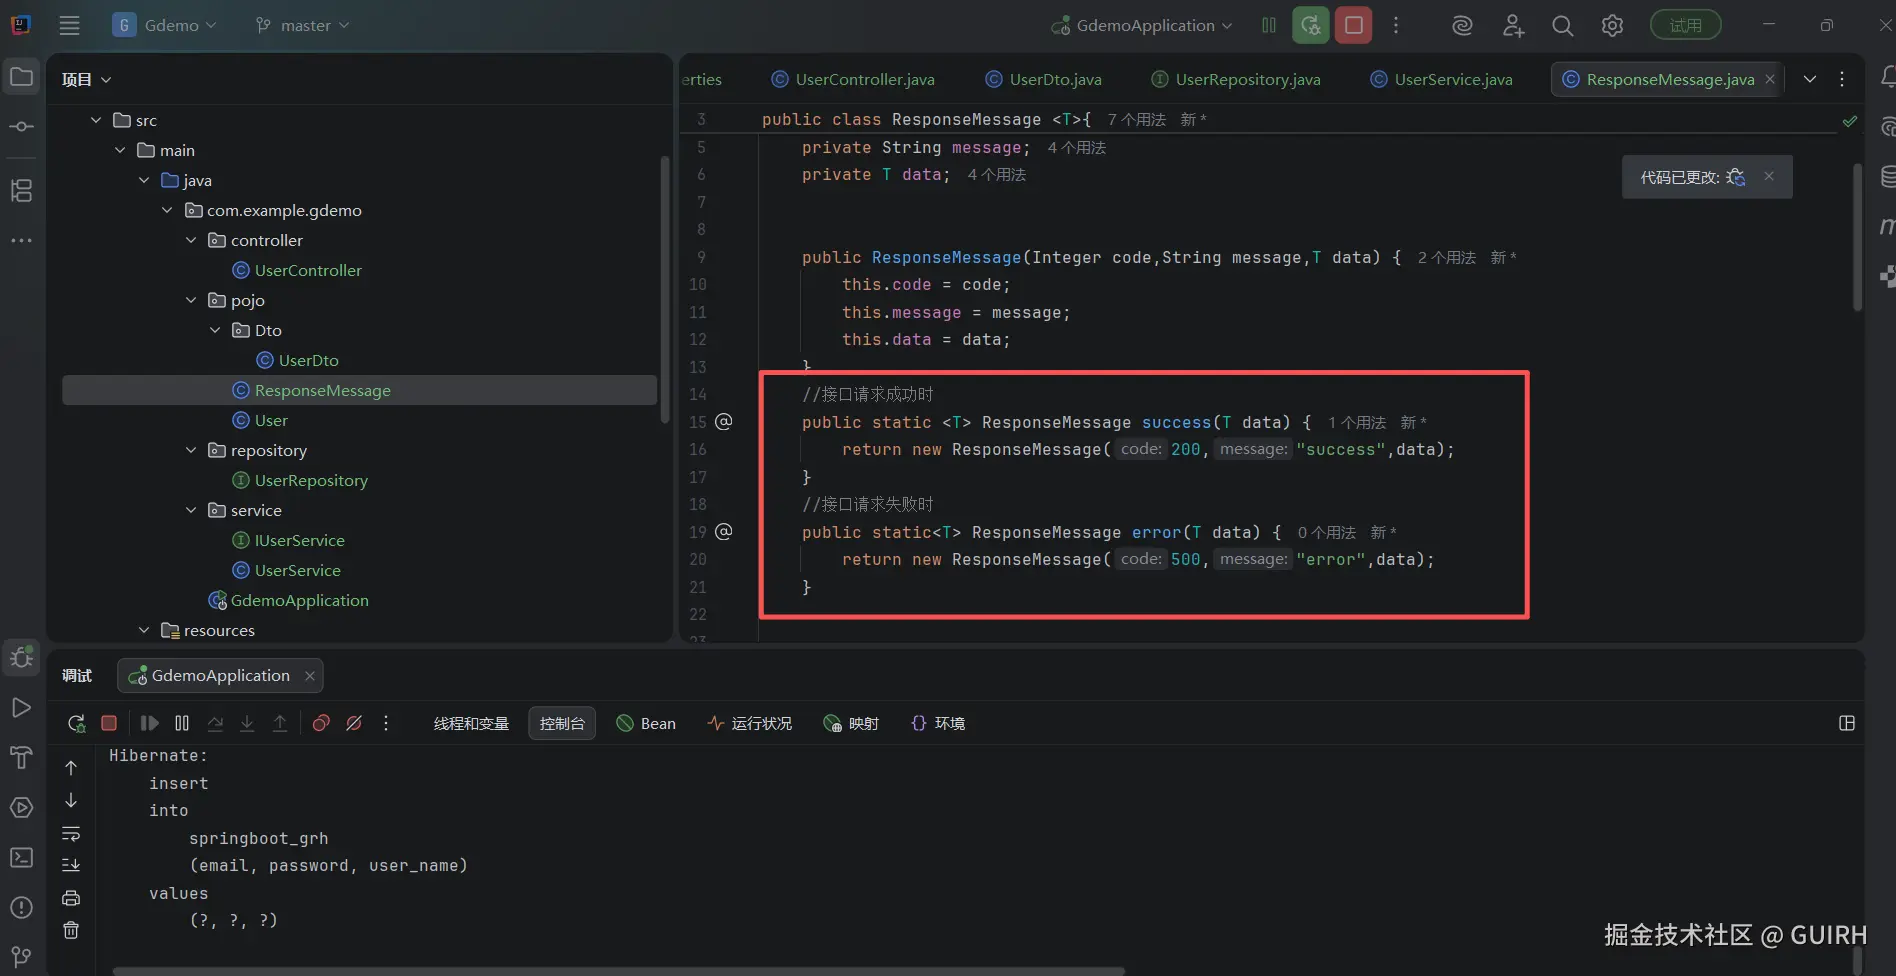The height and width of the screenshot is (976, 1896).
Task: Toggle scroll to end of console
Action: click(71, 865)
